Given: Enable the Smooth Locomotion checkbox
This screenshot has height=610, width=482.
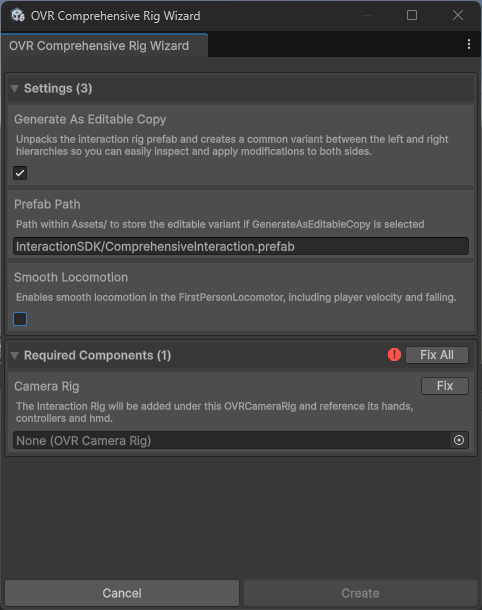Looking at the screenshot, I should coord(20,319).
